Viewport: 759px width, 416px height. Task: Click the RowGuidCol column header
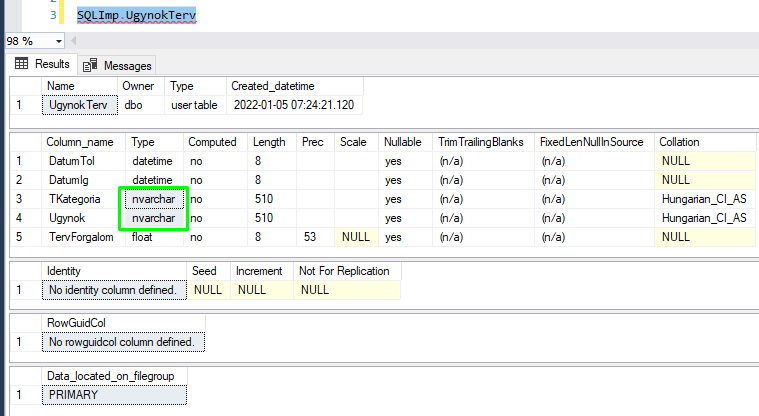pyautogui.click(x=123, y=323)
